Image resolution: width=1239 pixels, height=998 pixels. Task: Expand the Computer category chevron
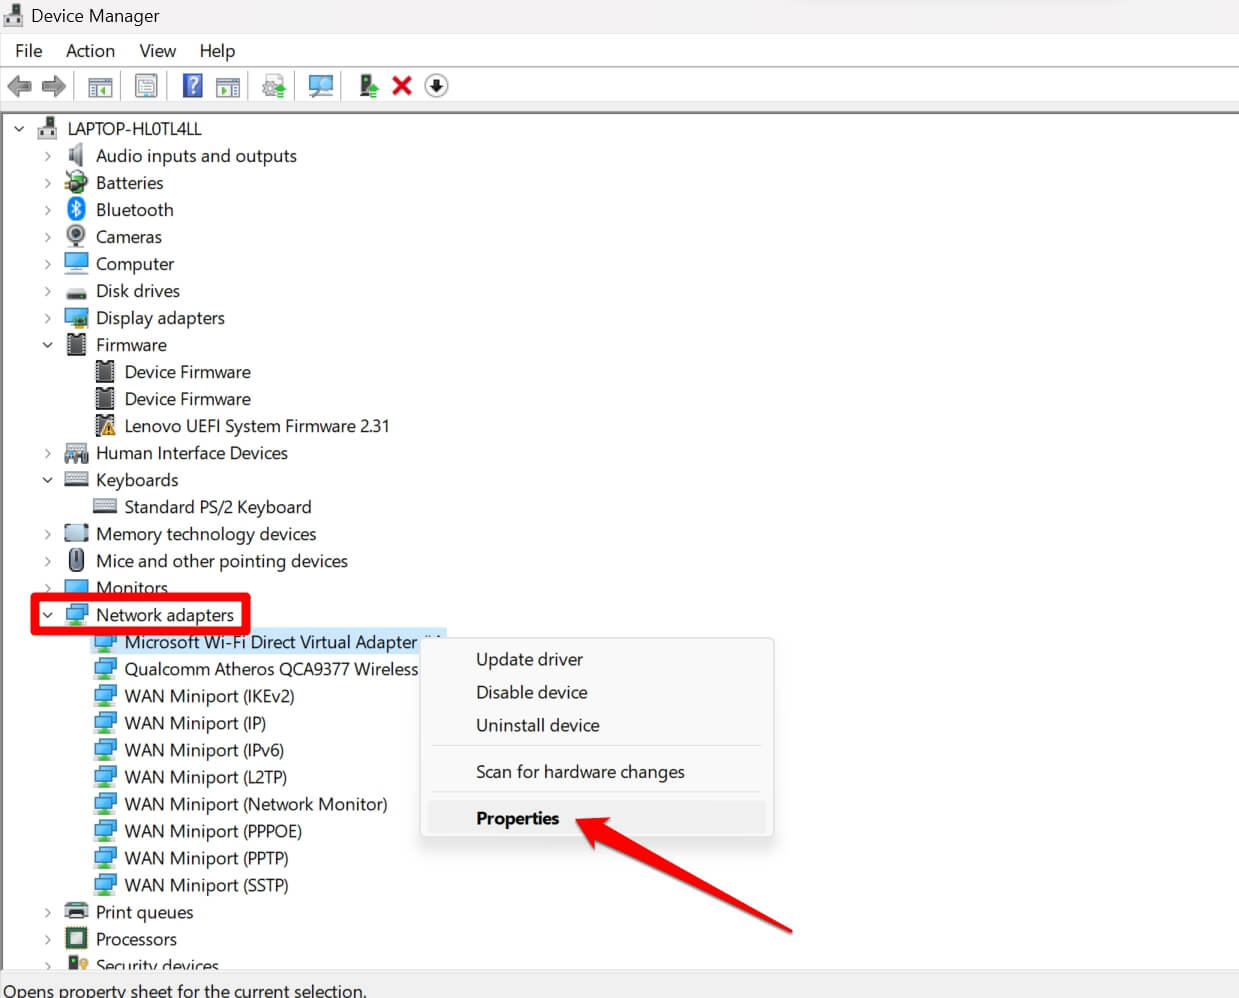click(x=47, y=264)
